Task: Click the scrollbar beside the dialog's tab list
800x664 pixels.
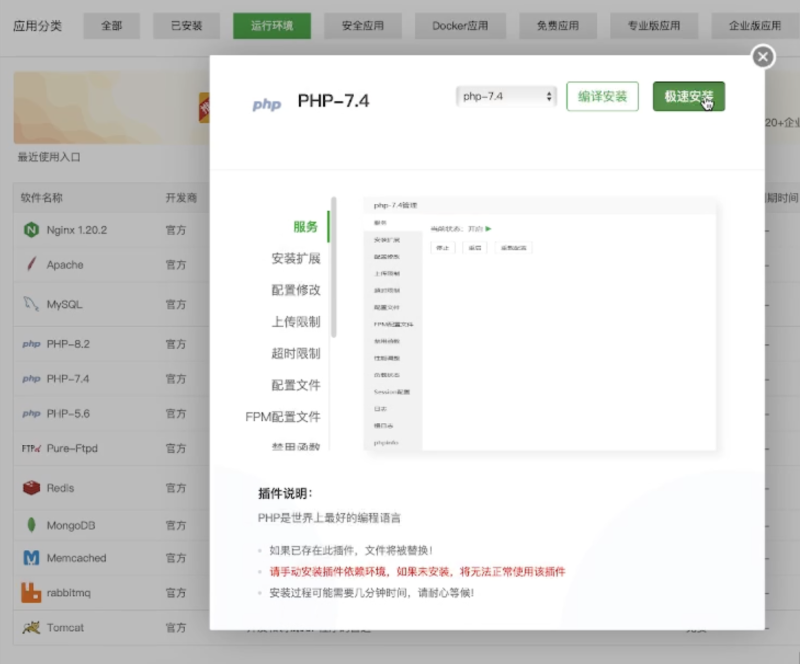Action: [334, 267]
